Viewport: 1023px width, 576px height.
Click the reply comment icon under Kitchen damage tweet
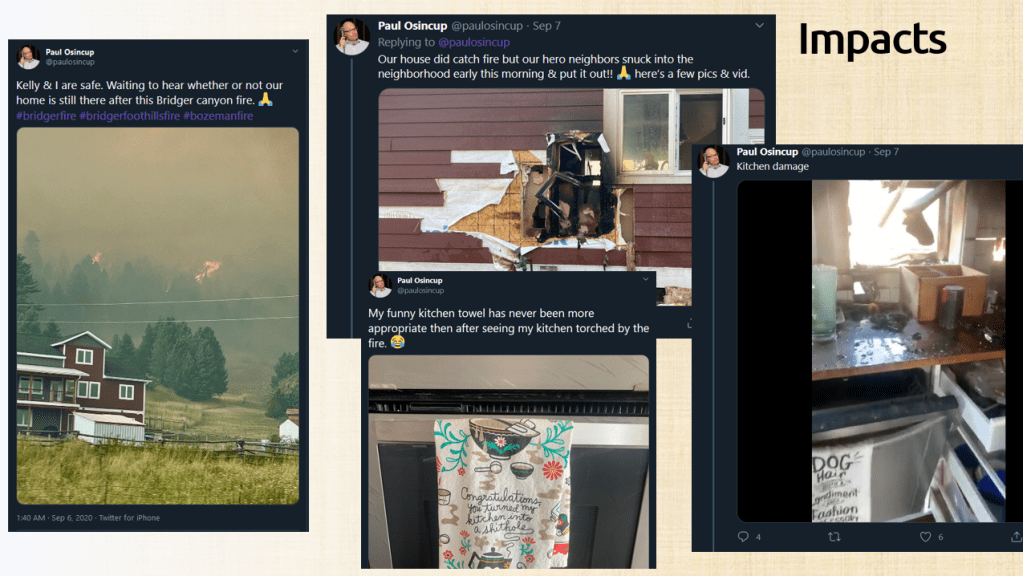[x=742, y=536]
